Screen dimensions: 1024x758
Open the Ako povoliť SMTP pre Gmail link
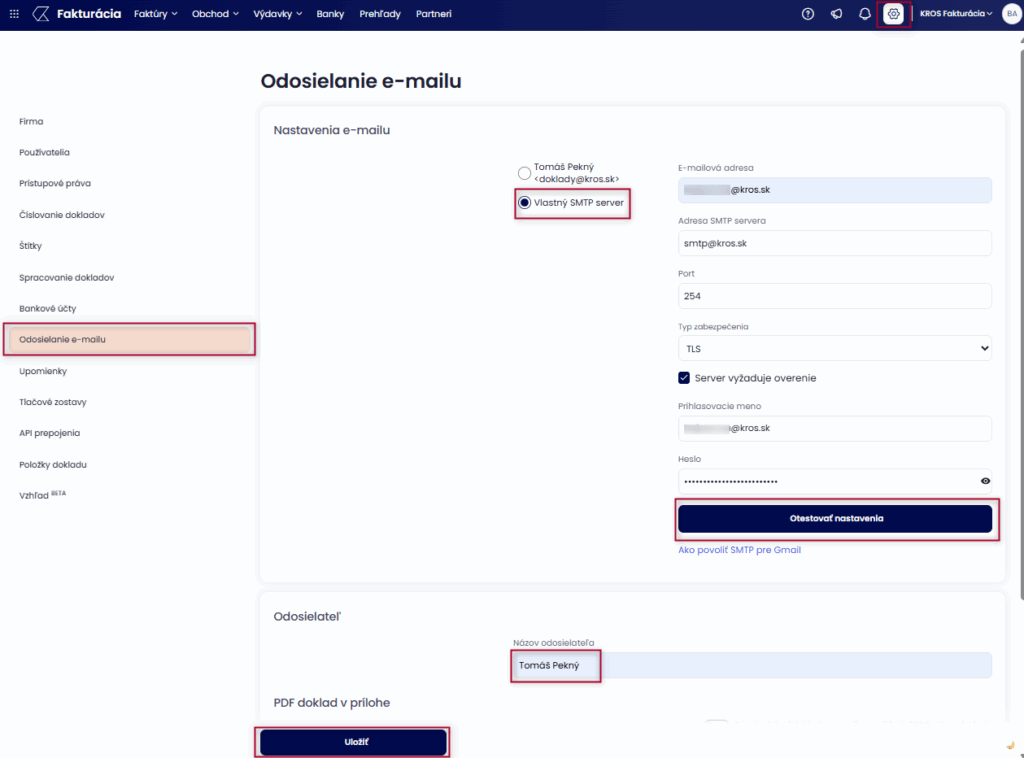click(x=739, y=550)
